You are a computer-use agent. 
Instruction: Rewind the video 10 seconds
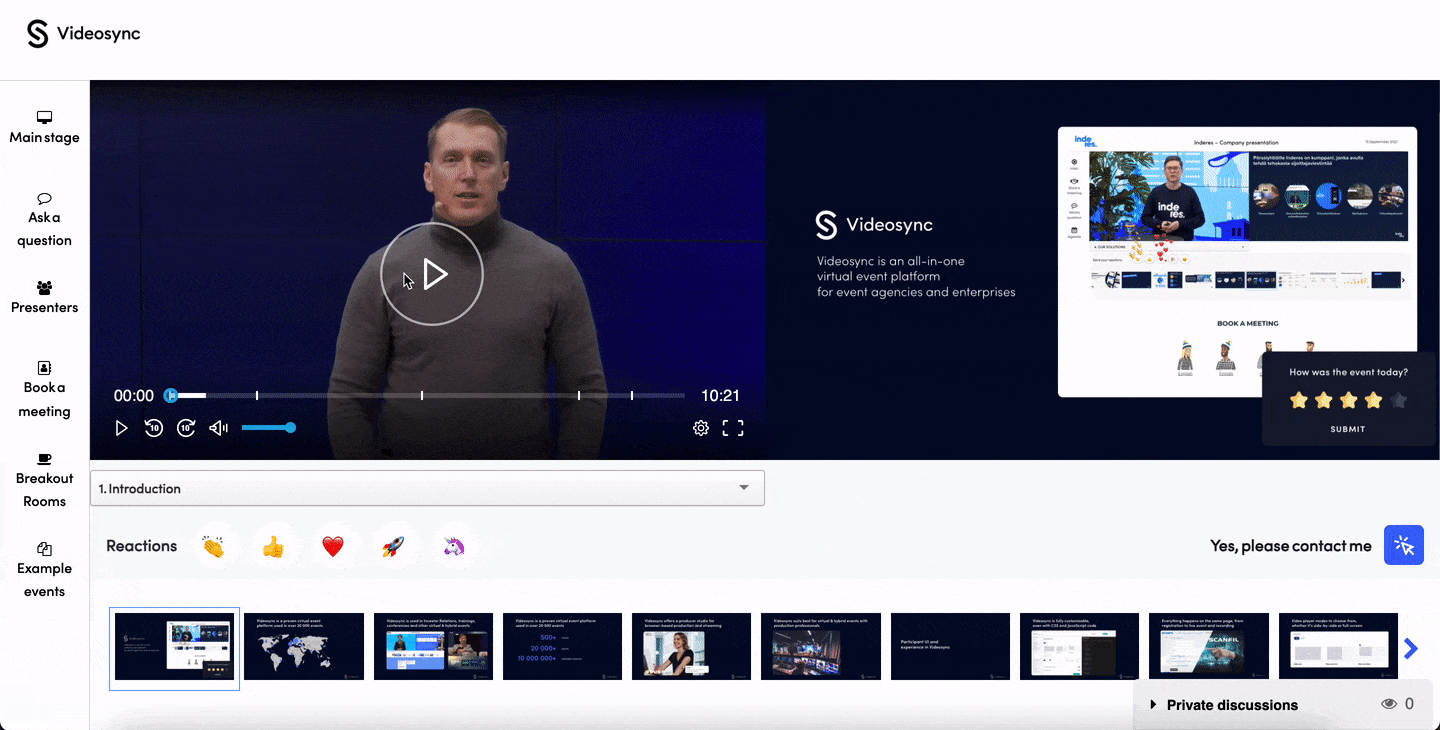coord(153,427)
